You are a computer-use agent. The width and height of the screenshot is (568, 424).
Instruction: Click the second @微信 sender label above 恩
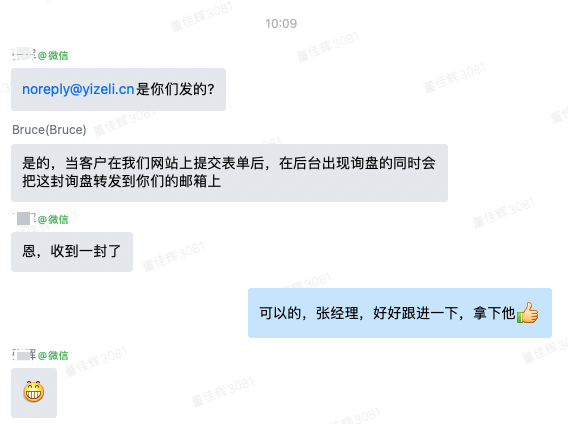coord(53,219)
